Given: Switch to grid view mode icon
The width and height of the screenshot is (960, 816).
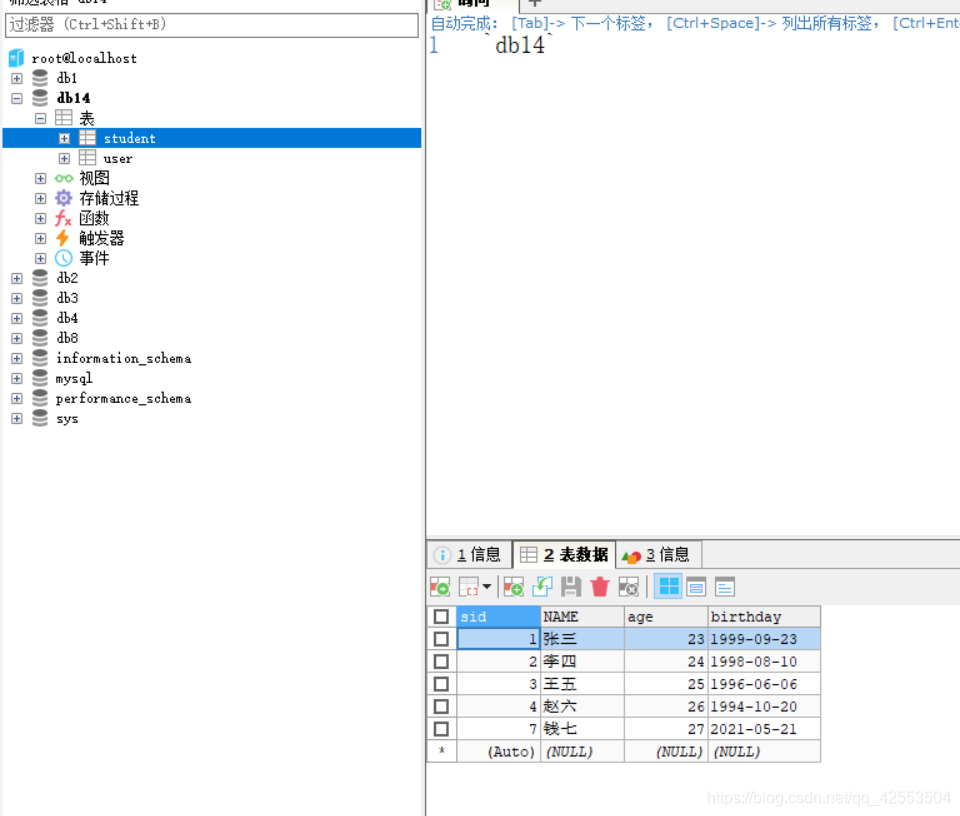Looking at the screenshot, I should 669,586.
